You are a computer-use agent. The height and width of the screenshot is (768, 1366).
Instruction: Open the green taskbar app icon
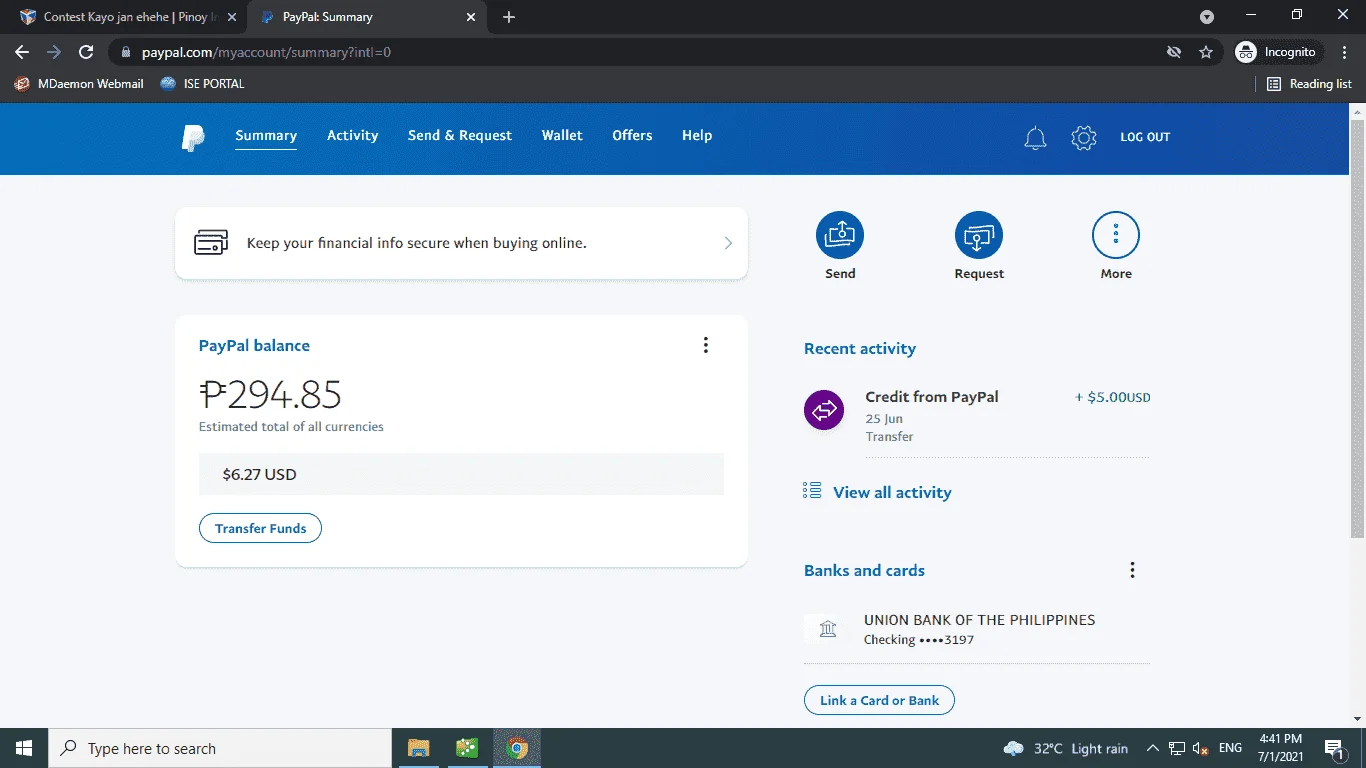click(467, 748)
